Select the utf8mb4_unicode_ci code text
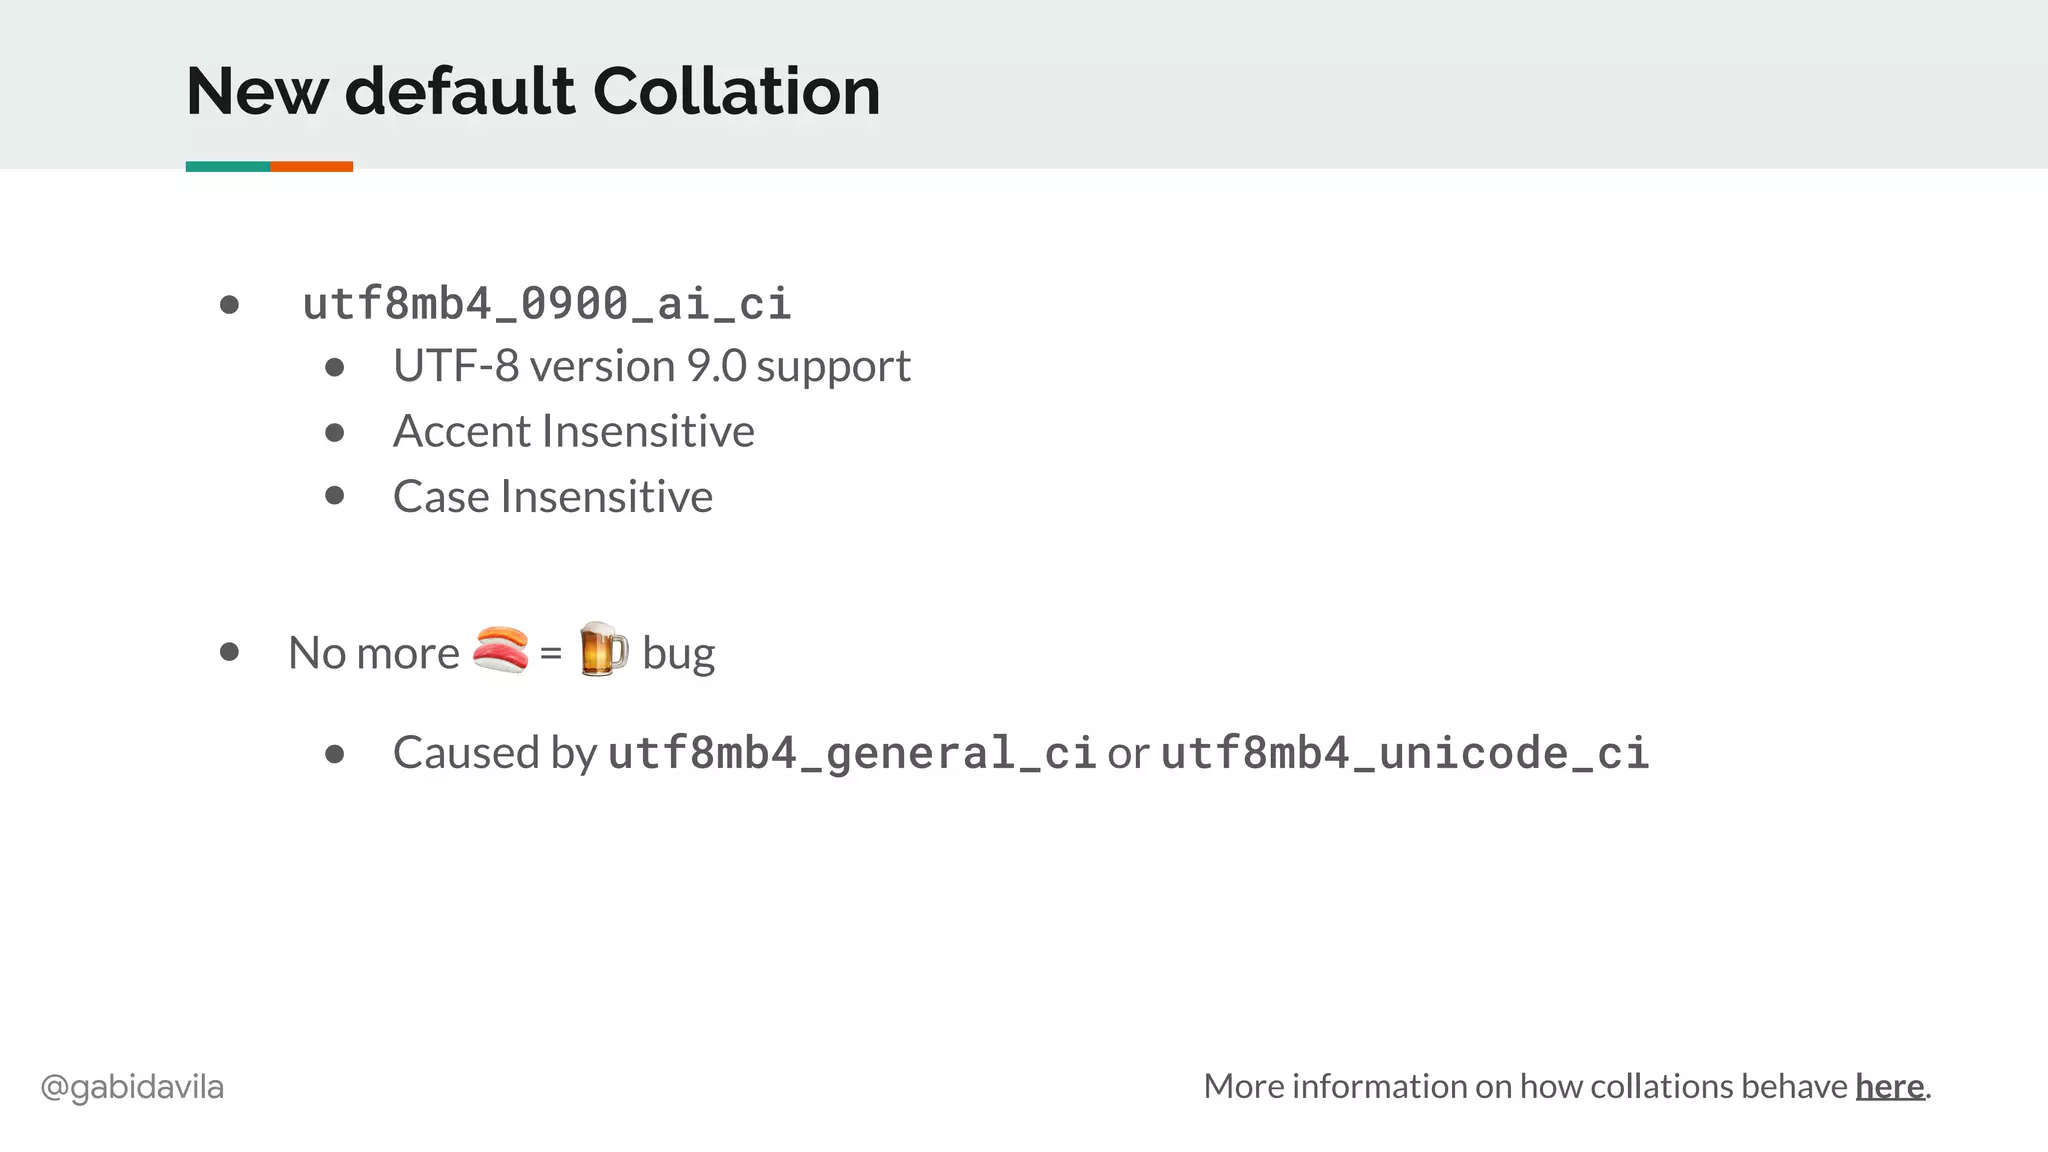Screen dimensions: 2048x1152 click(1404, 753)
